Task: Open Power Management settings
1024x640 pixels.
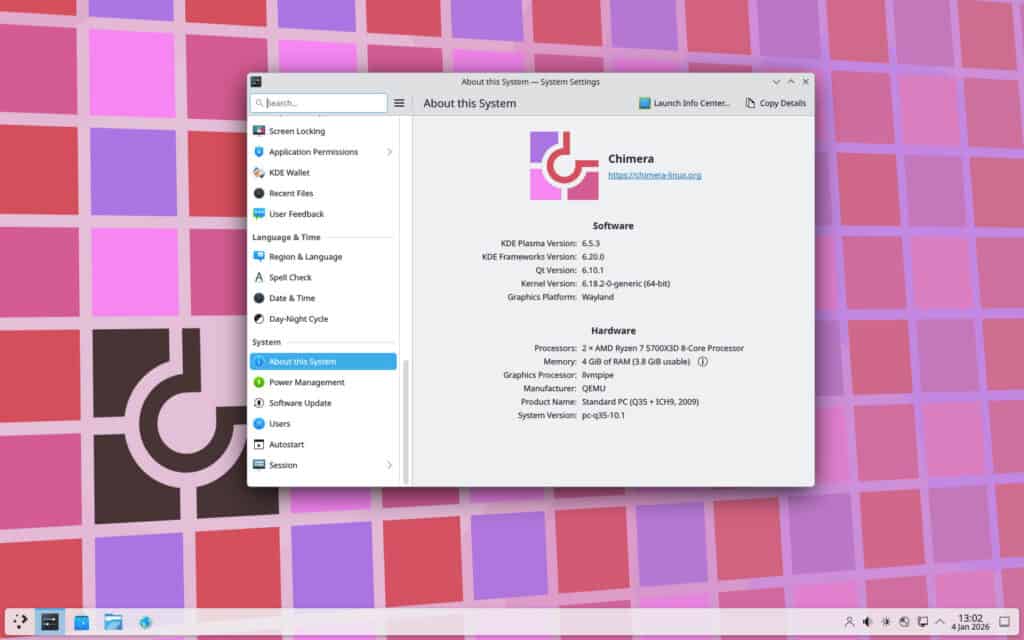Action: (x=303, y=382)
